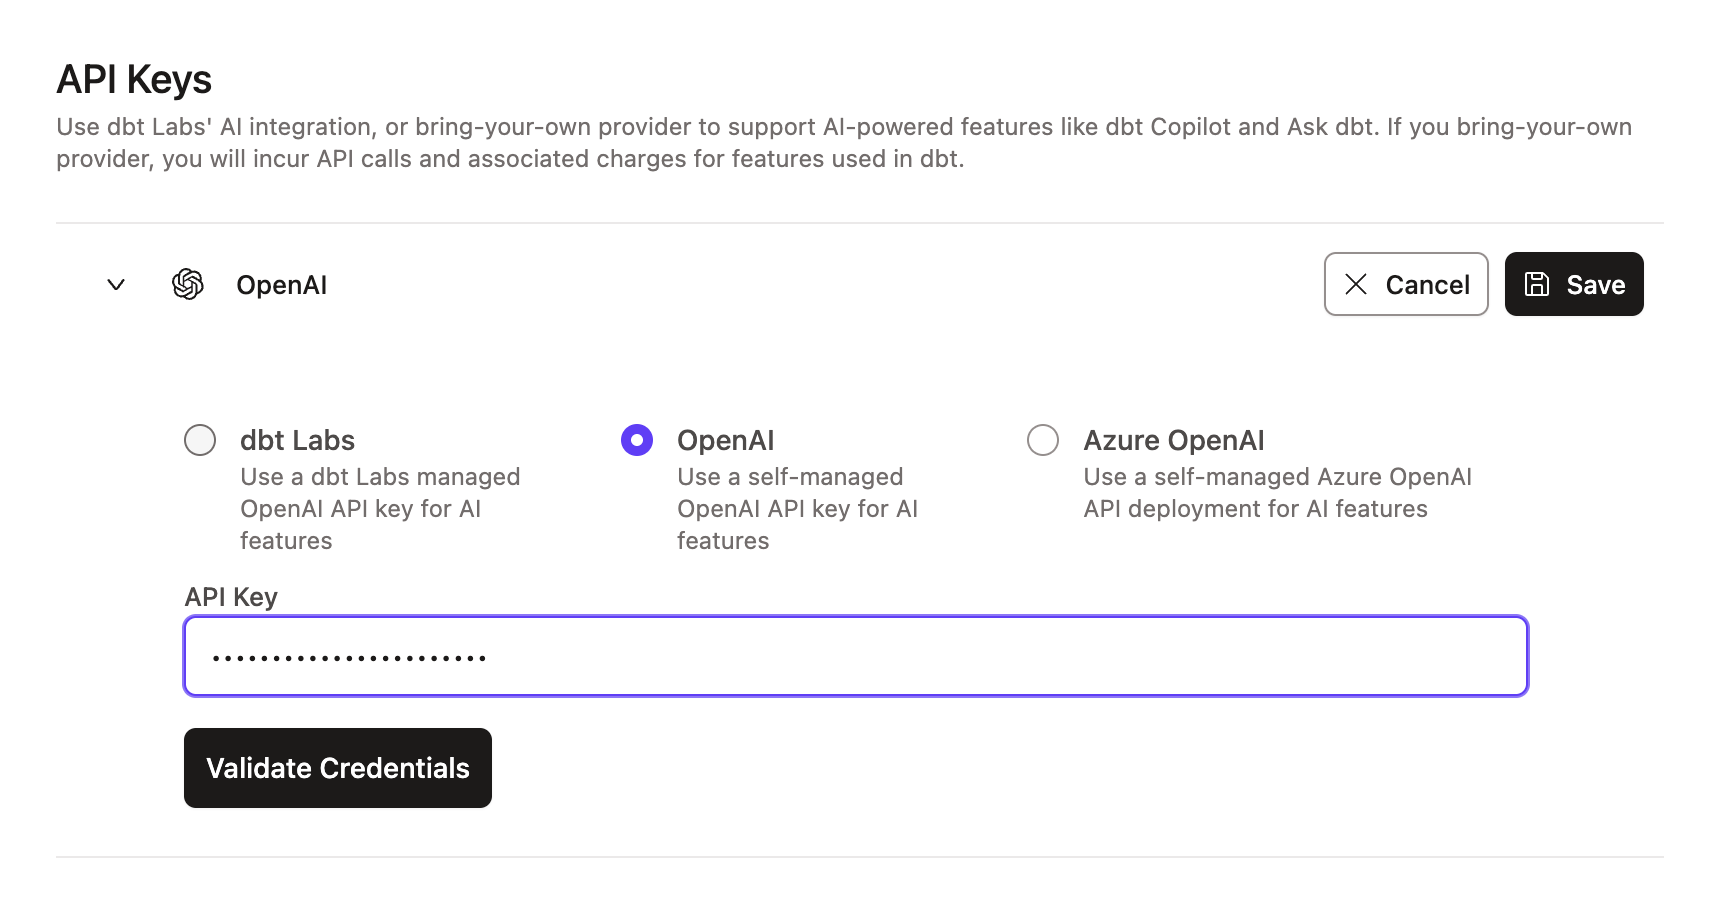Click the X icon inside Cancel button
Viewport: 1716px width, 910px height.
(1357, 284)
